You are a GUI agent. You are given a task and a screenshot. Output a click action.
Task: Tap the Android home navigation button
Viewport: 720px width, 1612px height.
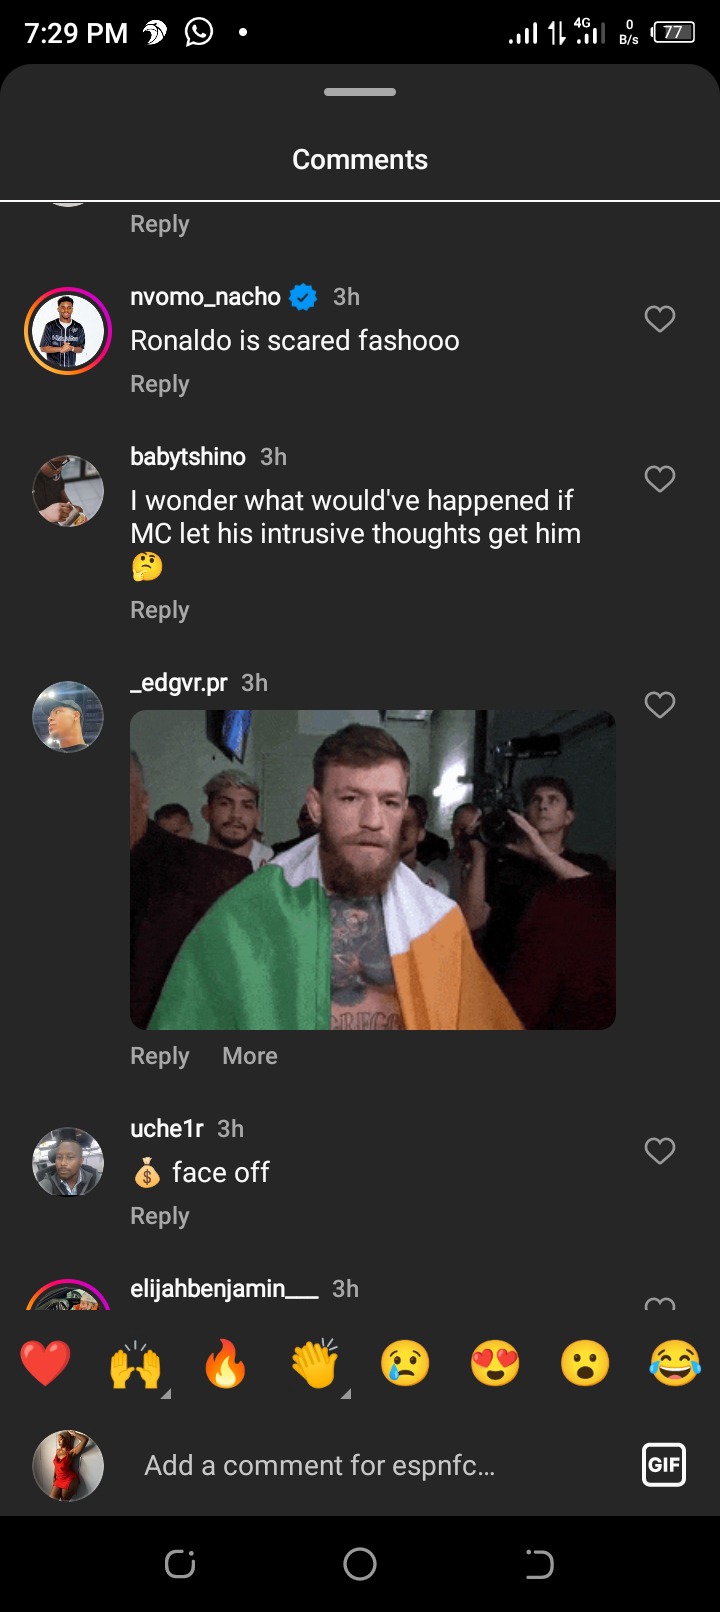click(x=360, y=1564)
